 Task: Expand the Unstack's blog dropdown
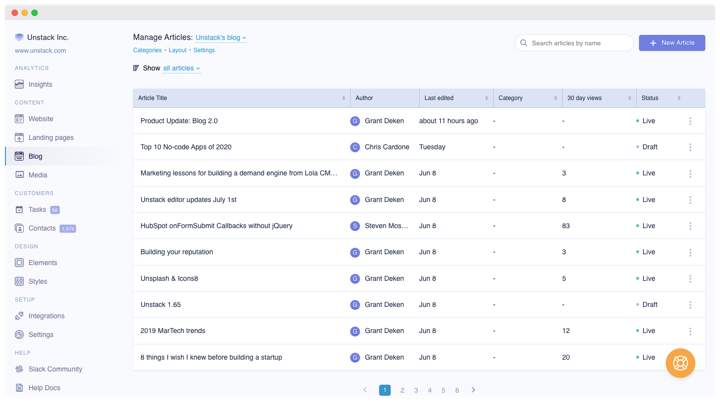pyautogui.click(x=221, y=38)
